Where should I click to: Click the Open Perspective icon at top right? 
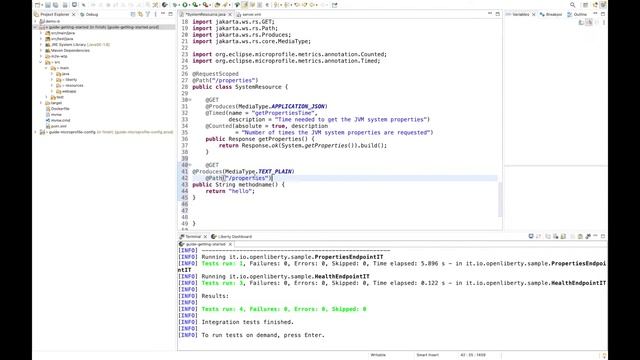click(x=585, y=5)
